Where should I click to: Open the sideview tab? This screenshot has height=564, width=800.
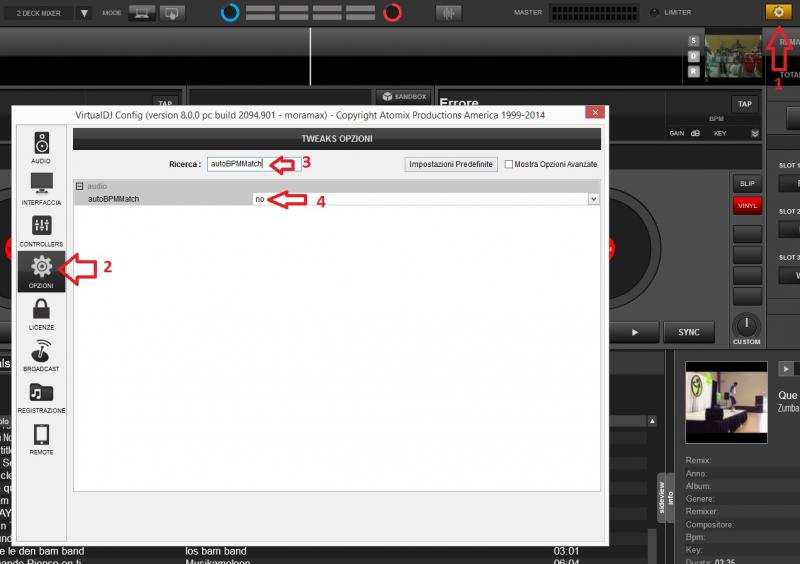(662, 498)
